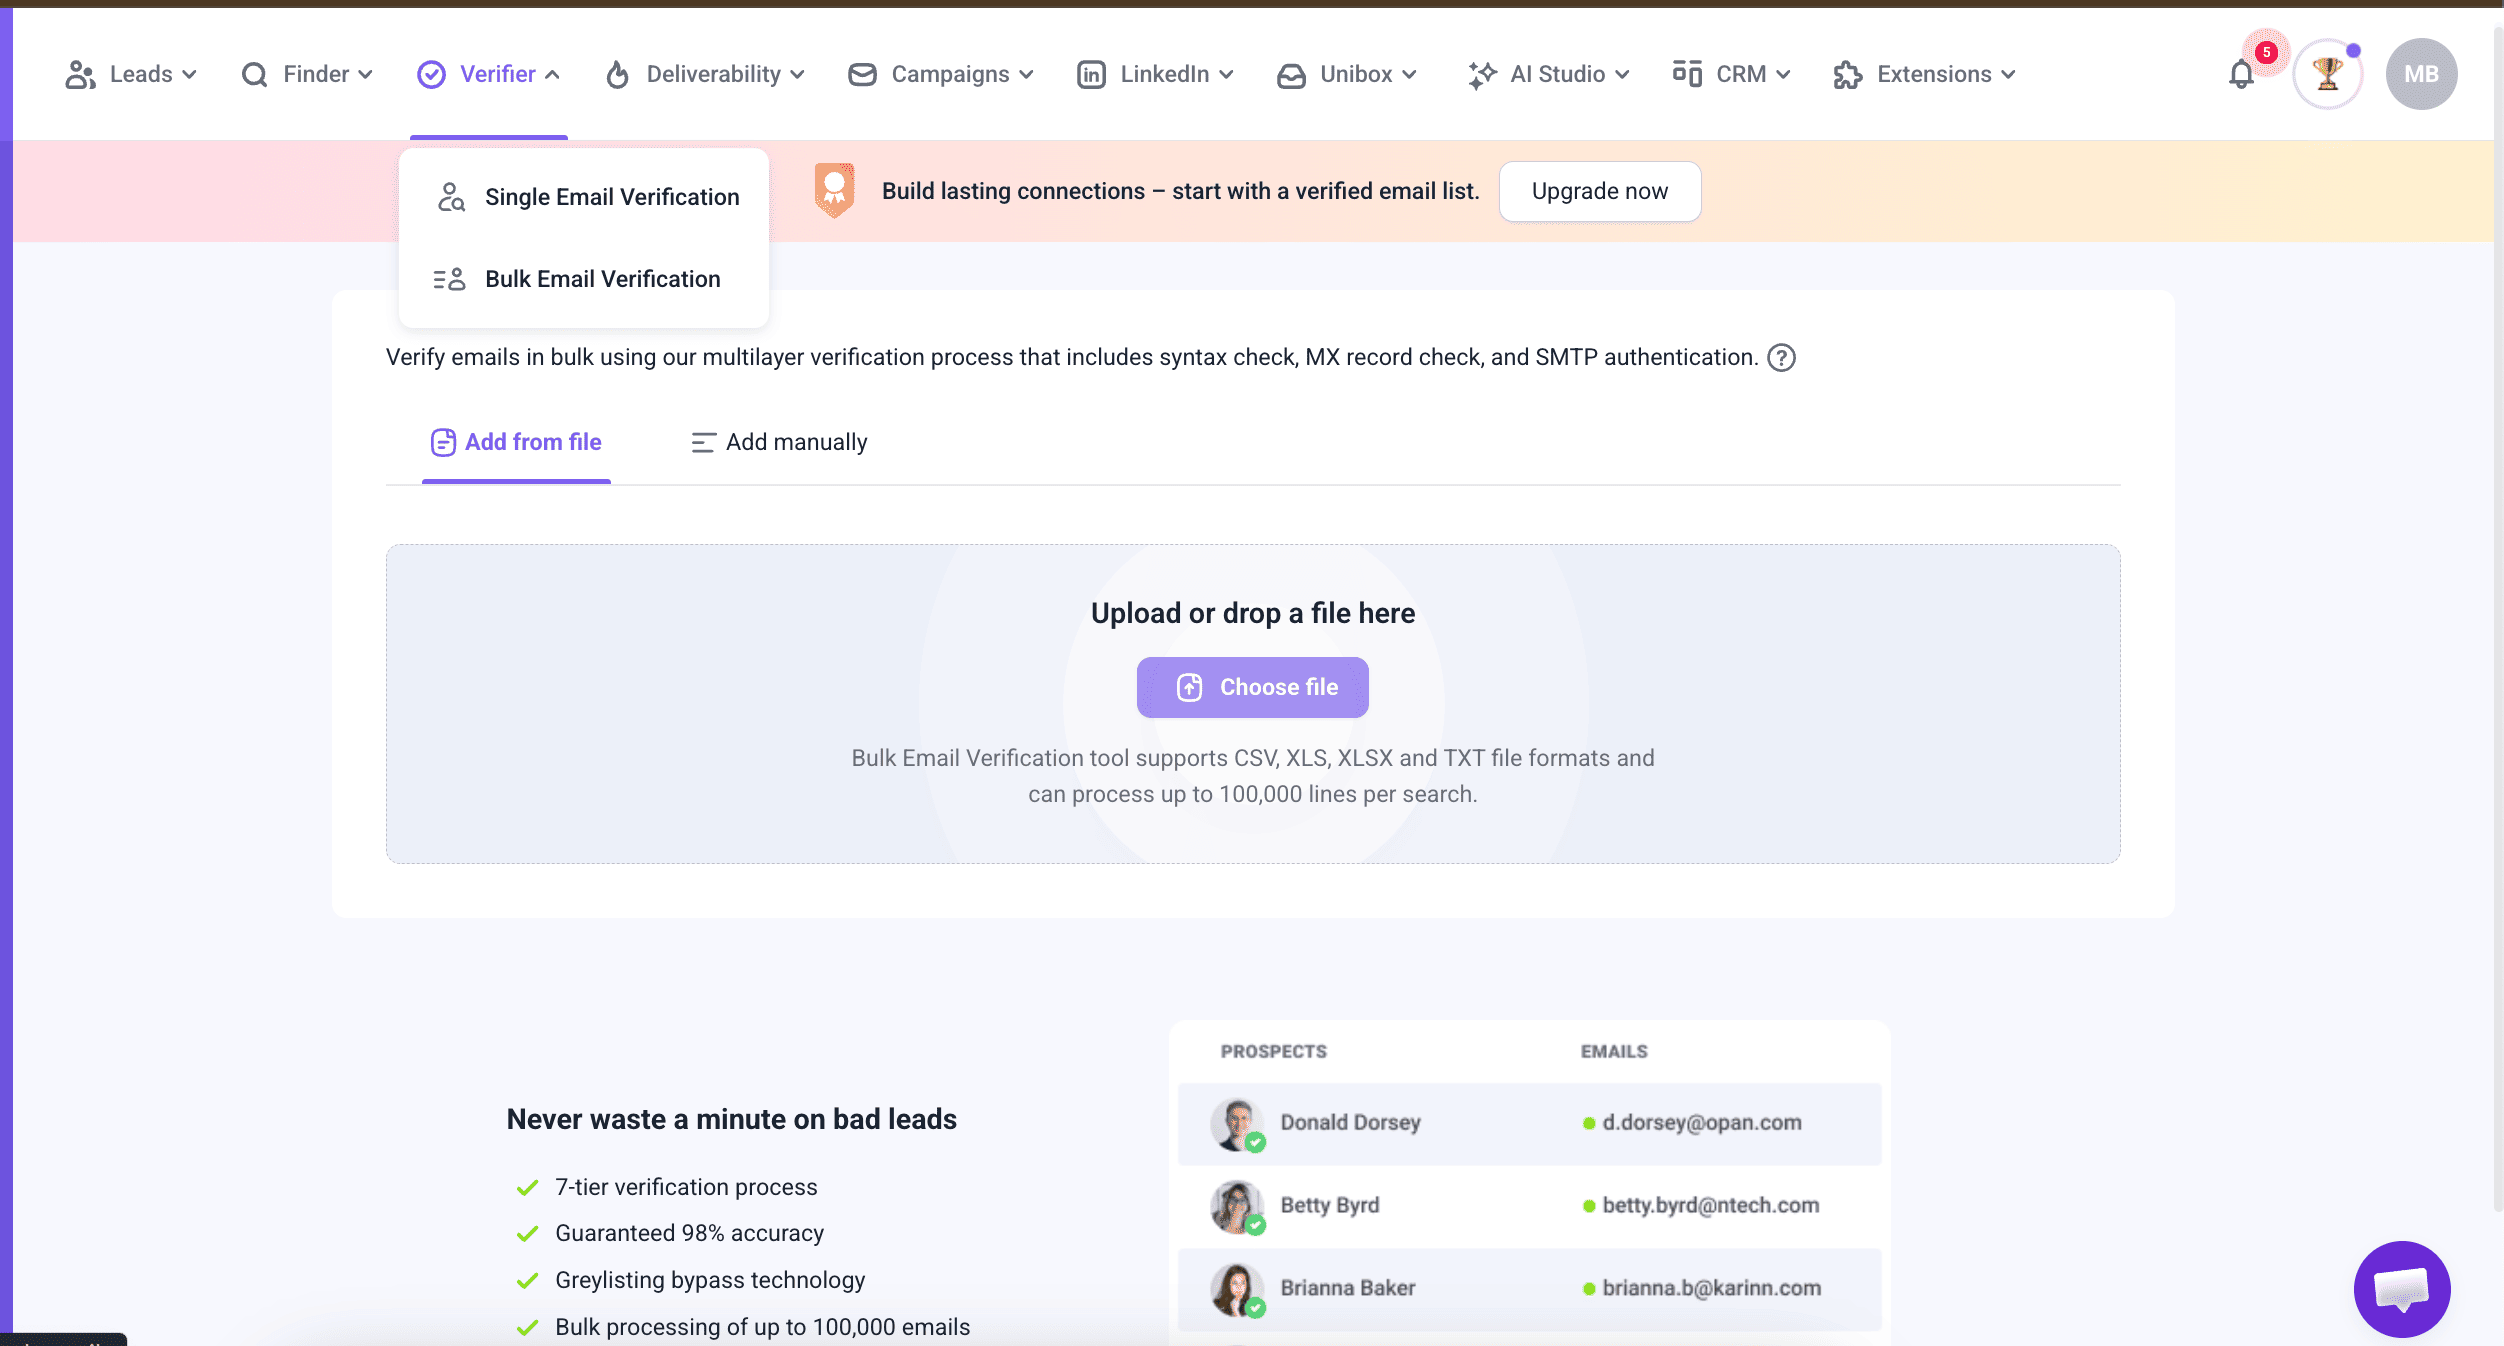The width and height of the screenshot is (2504, 1346).
Task: Click the trophy achievements icon
Action: pos(2327,73)
